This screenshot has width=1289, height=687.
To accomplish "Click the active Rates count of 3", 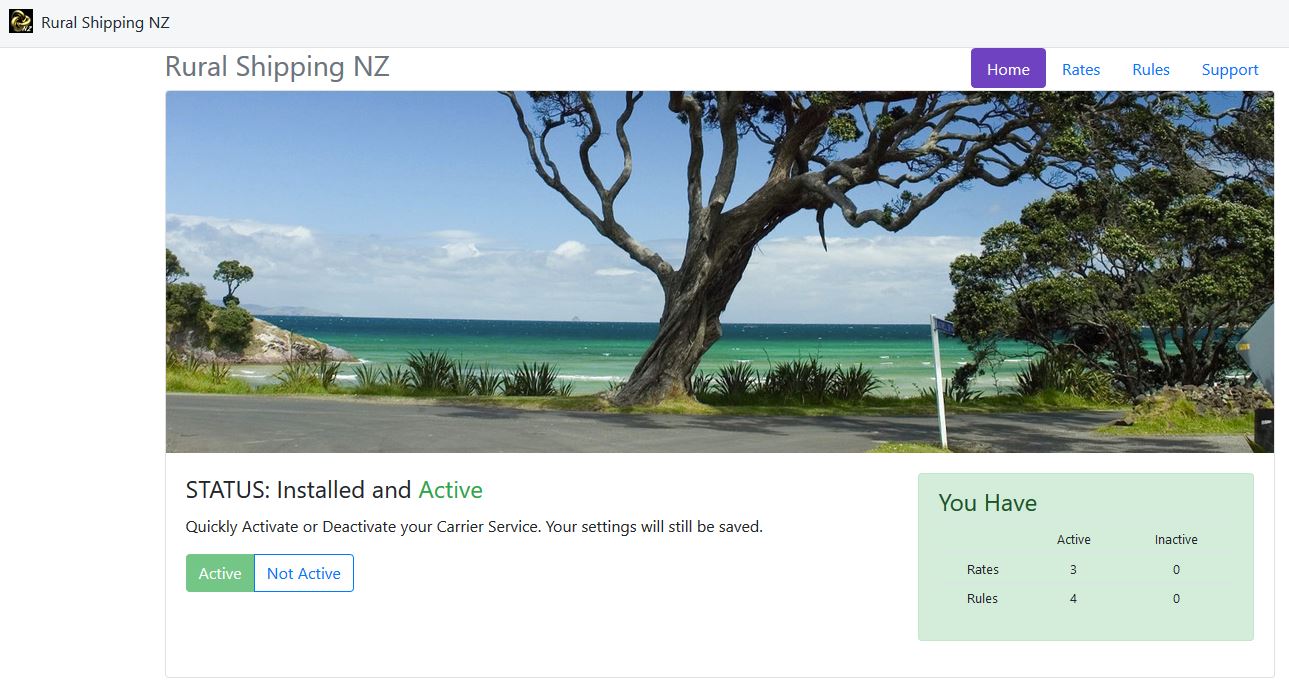I will tap(1073, 570).
